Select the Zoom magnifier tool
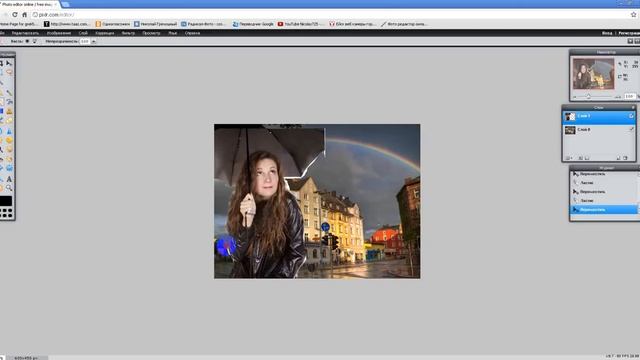 coord(9,188)
